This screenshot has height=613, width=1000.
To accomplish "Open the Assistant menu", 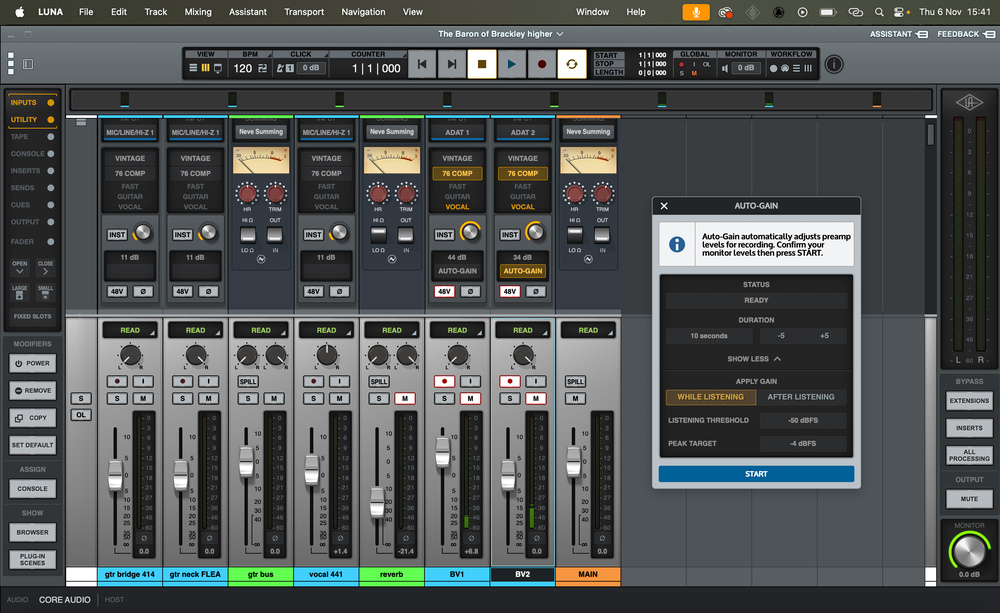I will 247,11.
